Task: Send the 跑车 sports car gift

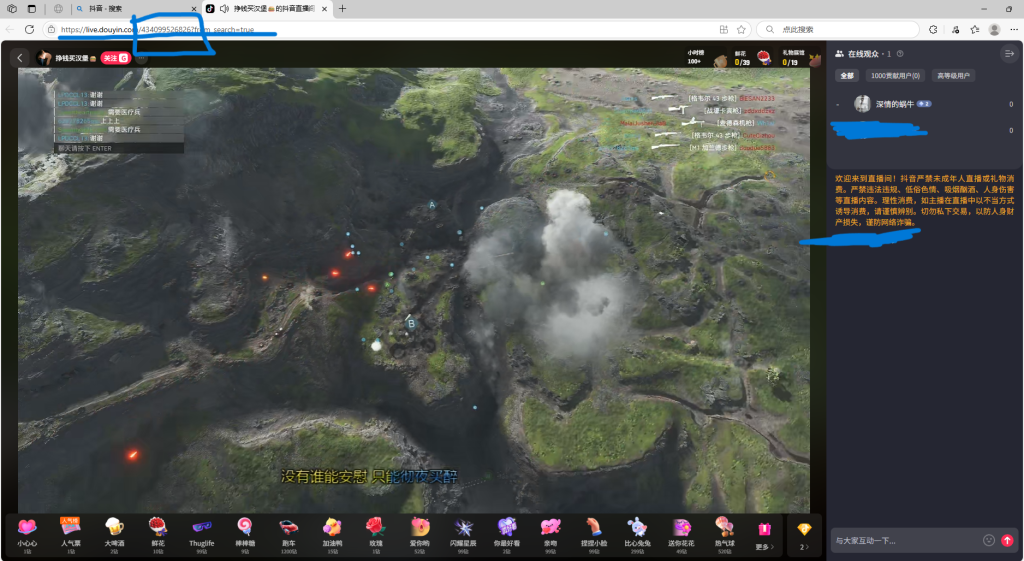Action: pyautogui.click(x=289, y=534)
